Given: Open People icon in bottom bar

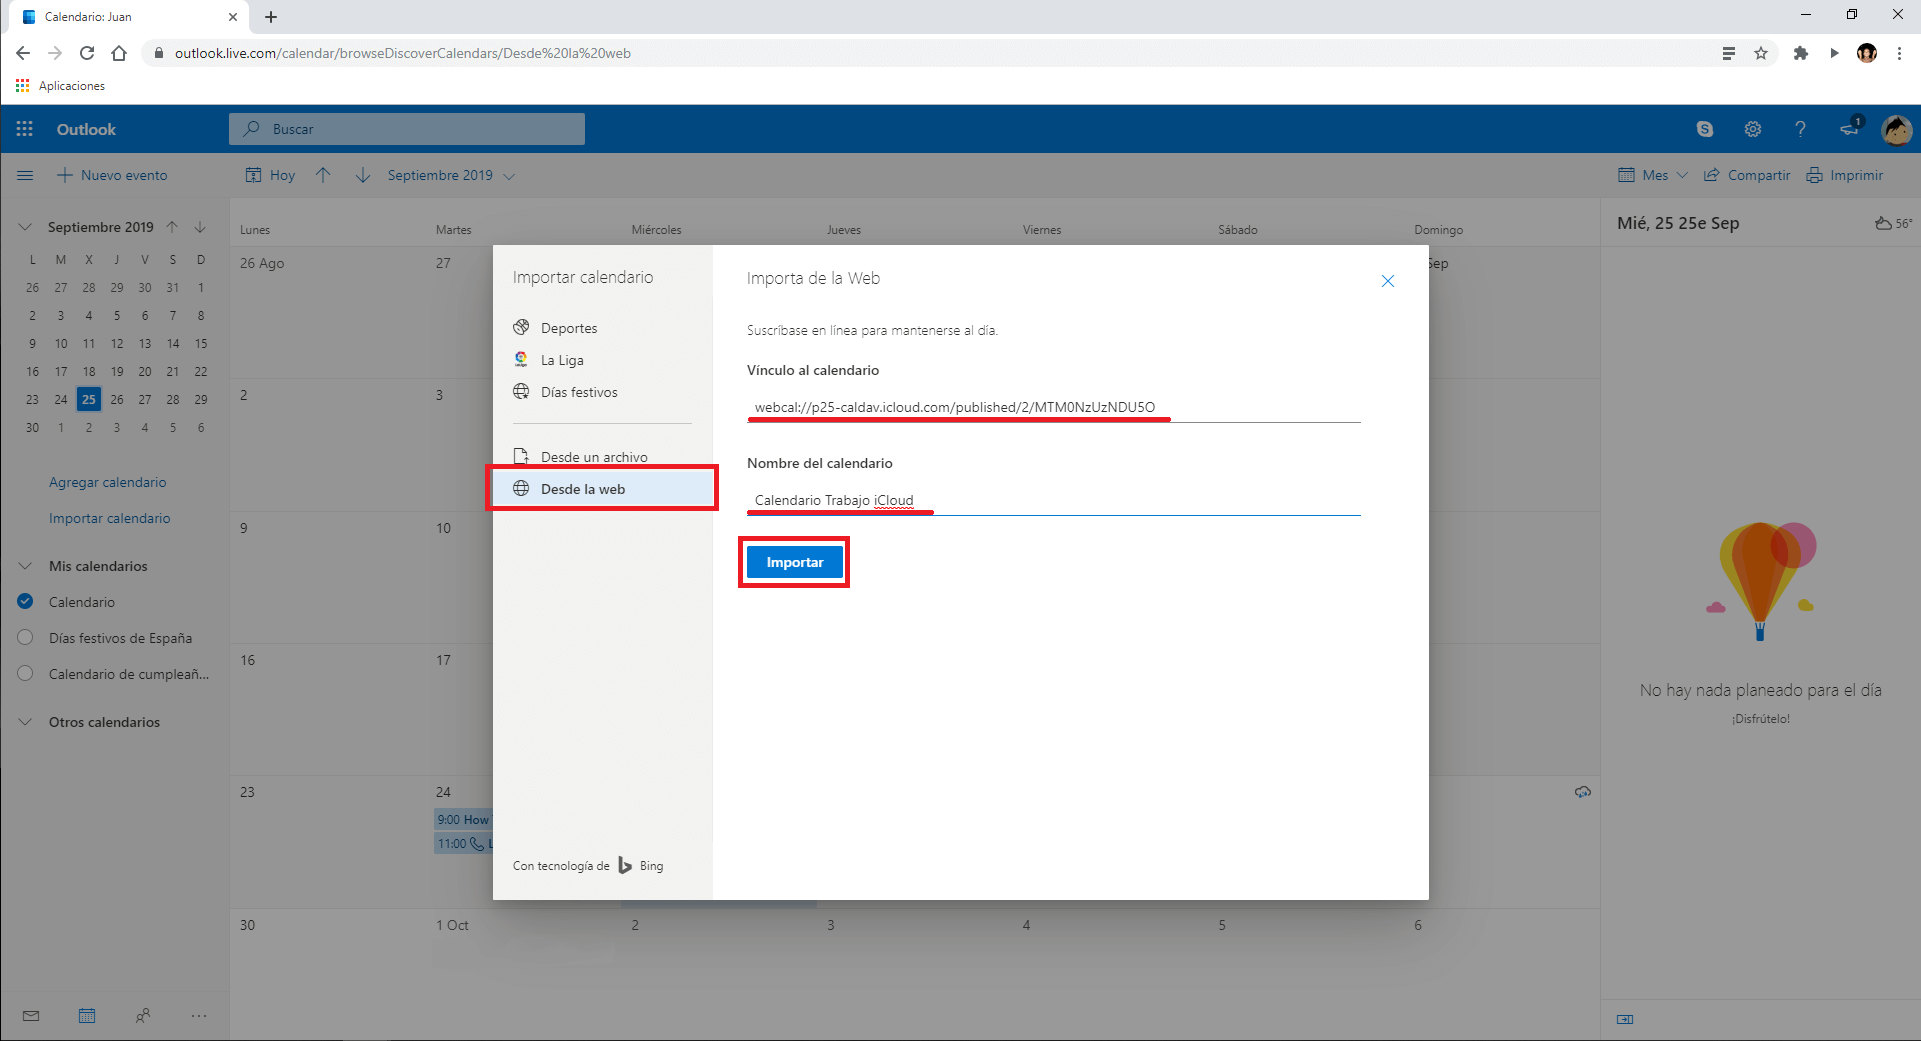Looking at the screenshot, I should click(x=143, y=1016).
